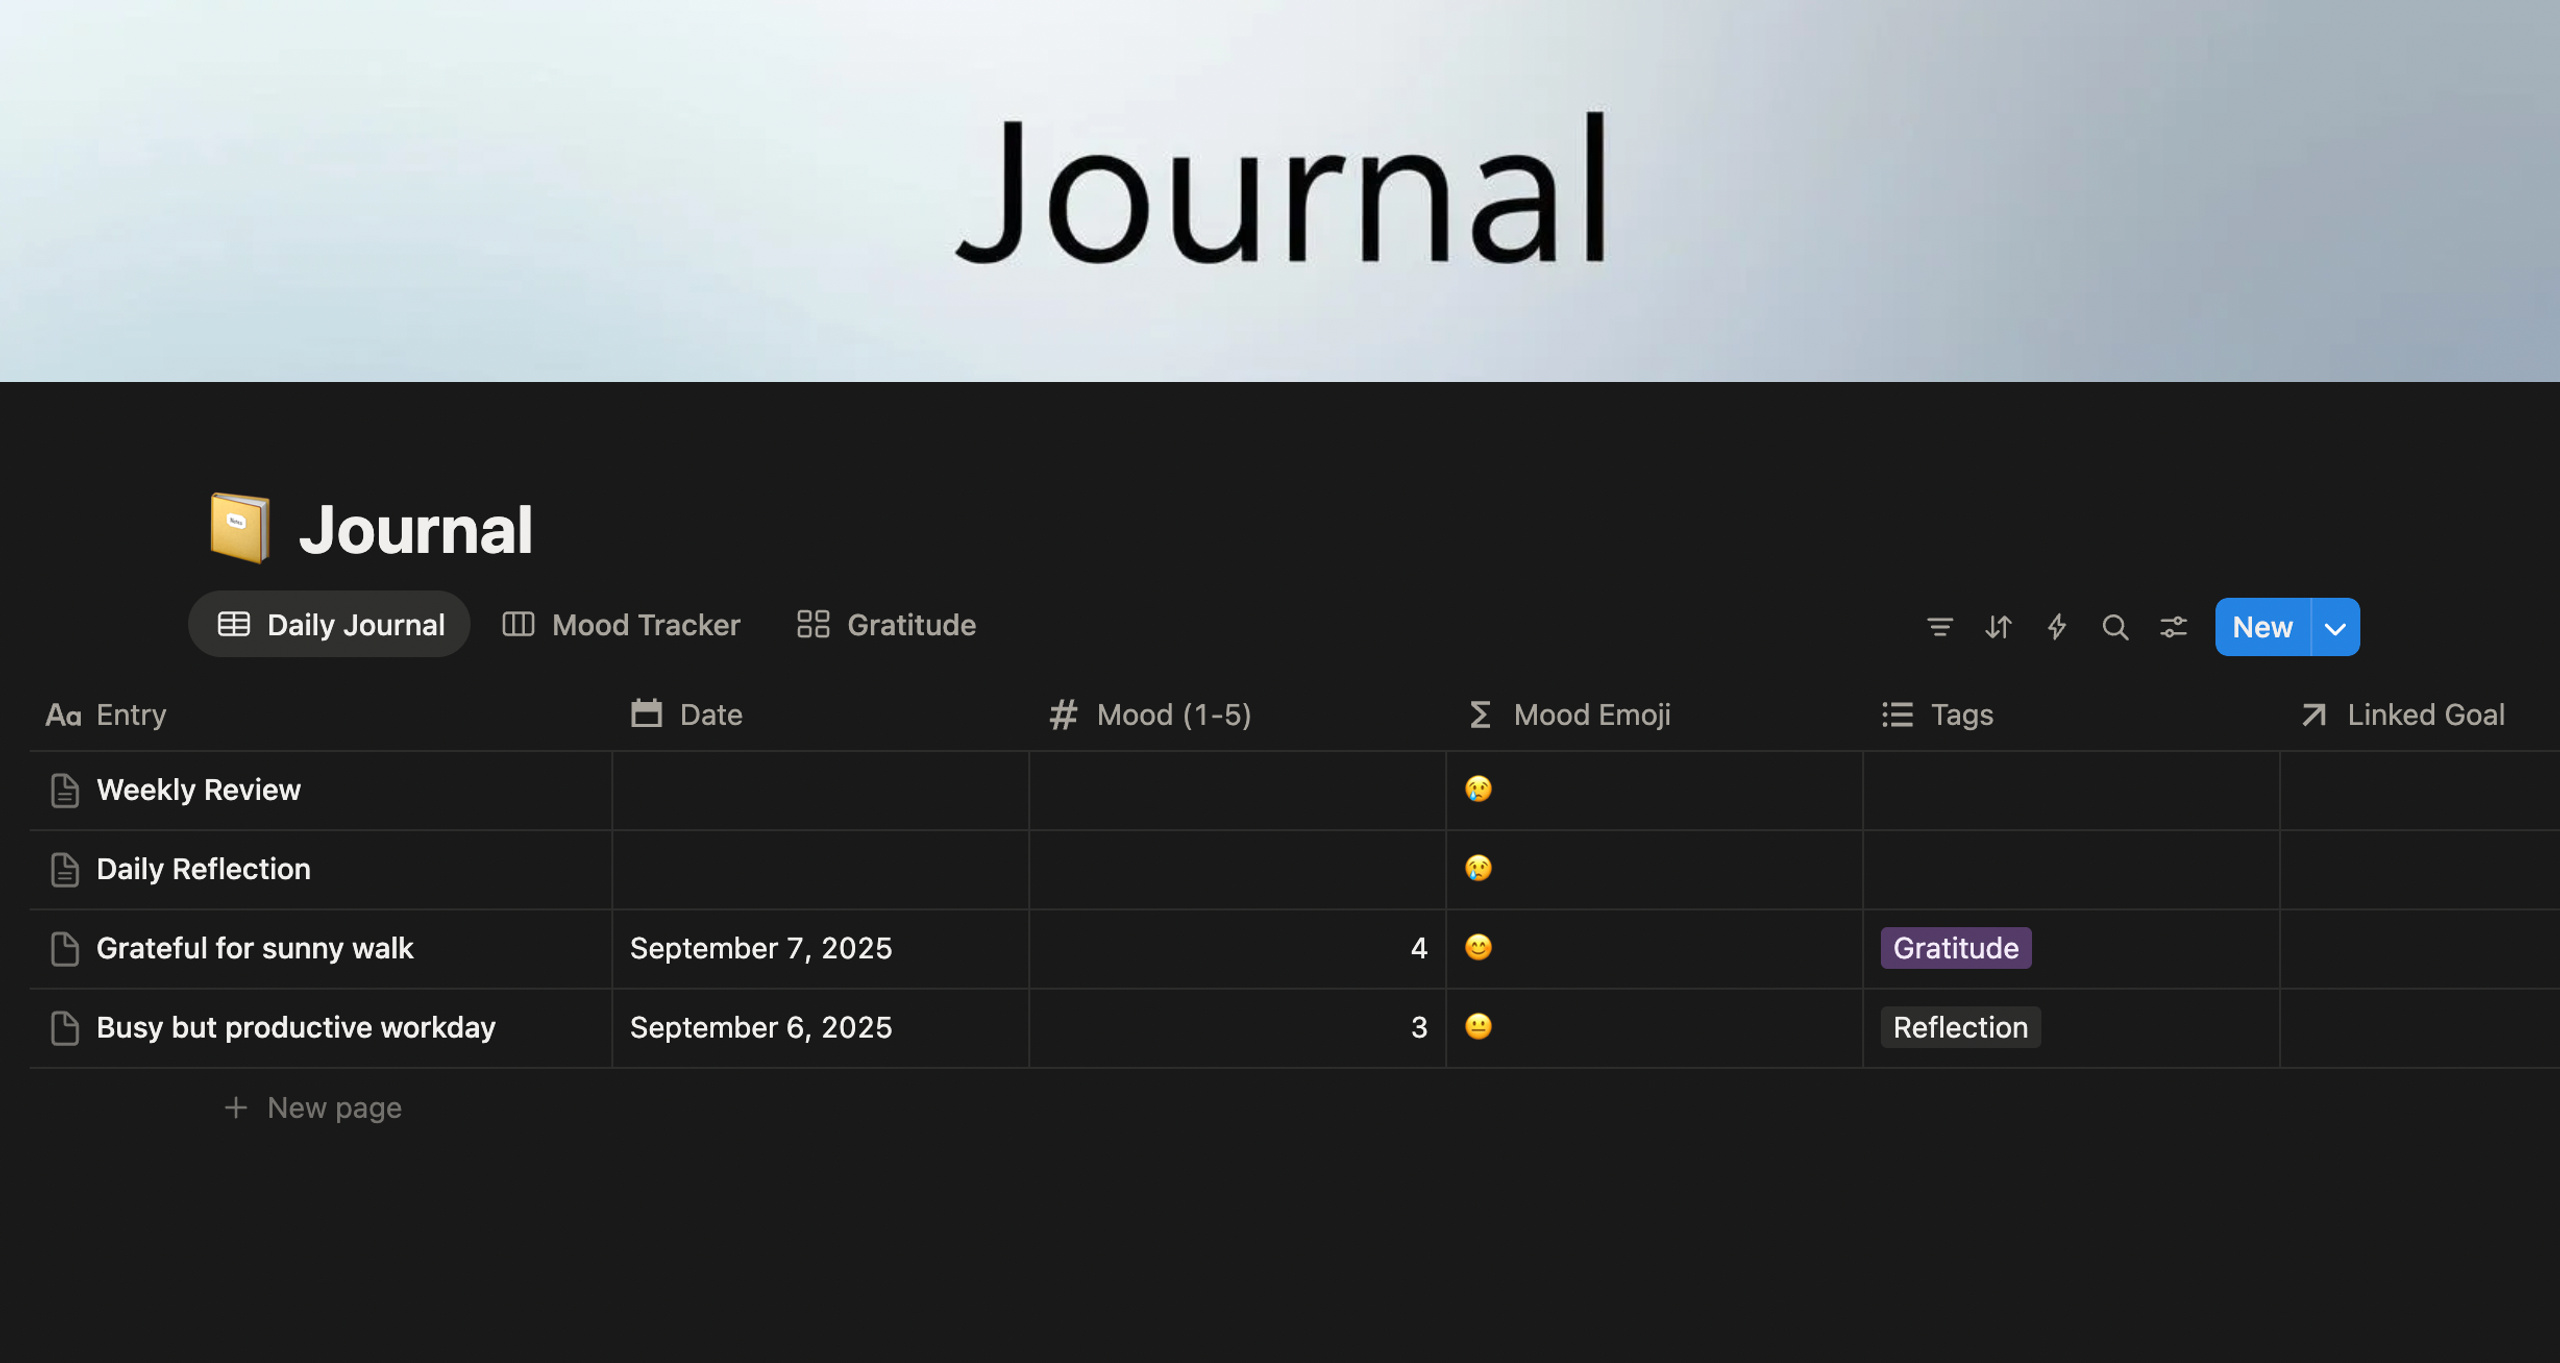Open the Daily Reflection entry
Viewport: 2560px width, 1363px height.
203,869
